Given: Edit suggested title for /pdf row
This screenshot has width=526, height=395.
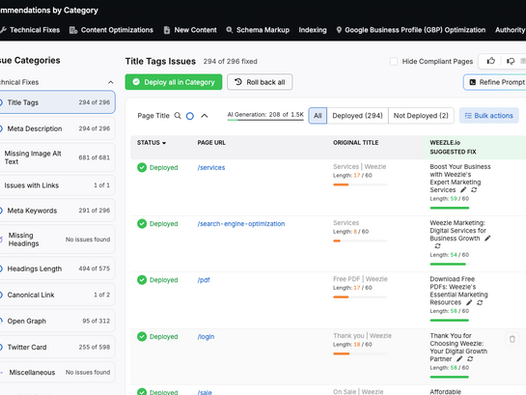Looking at the screenshot, I should 469,303.
